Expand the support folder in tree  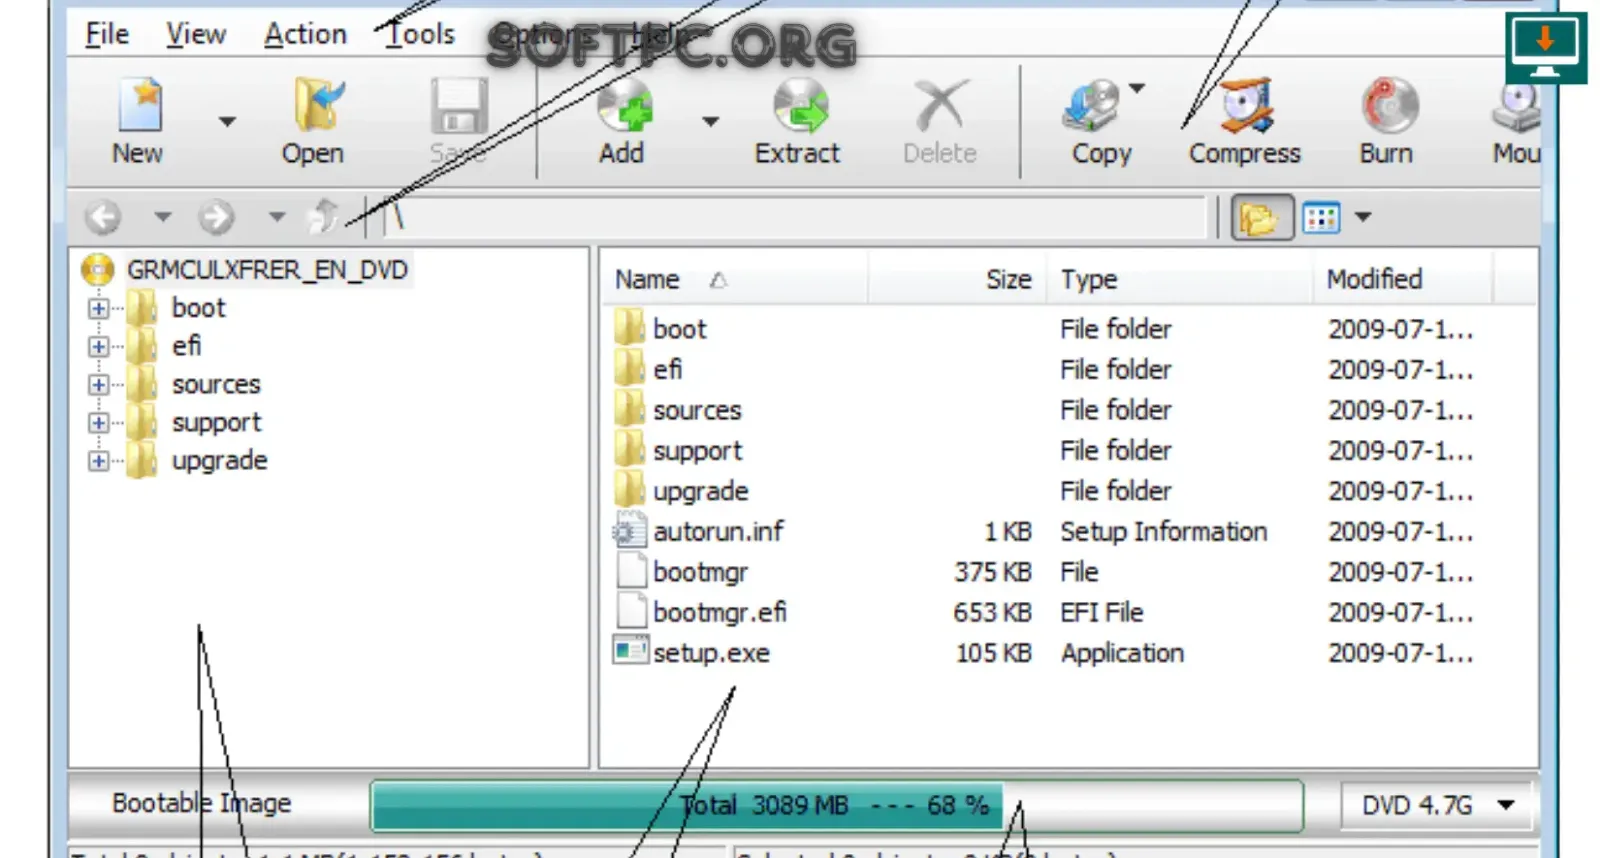pos(98,423)
